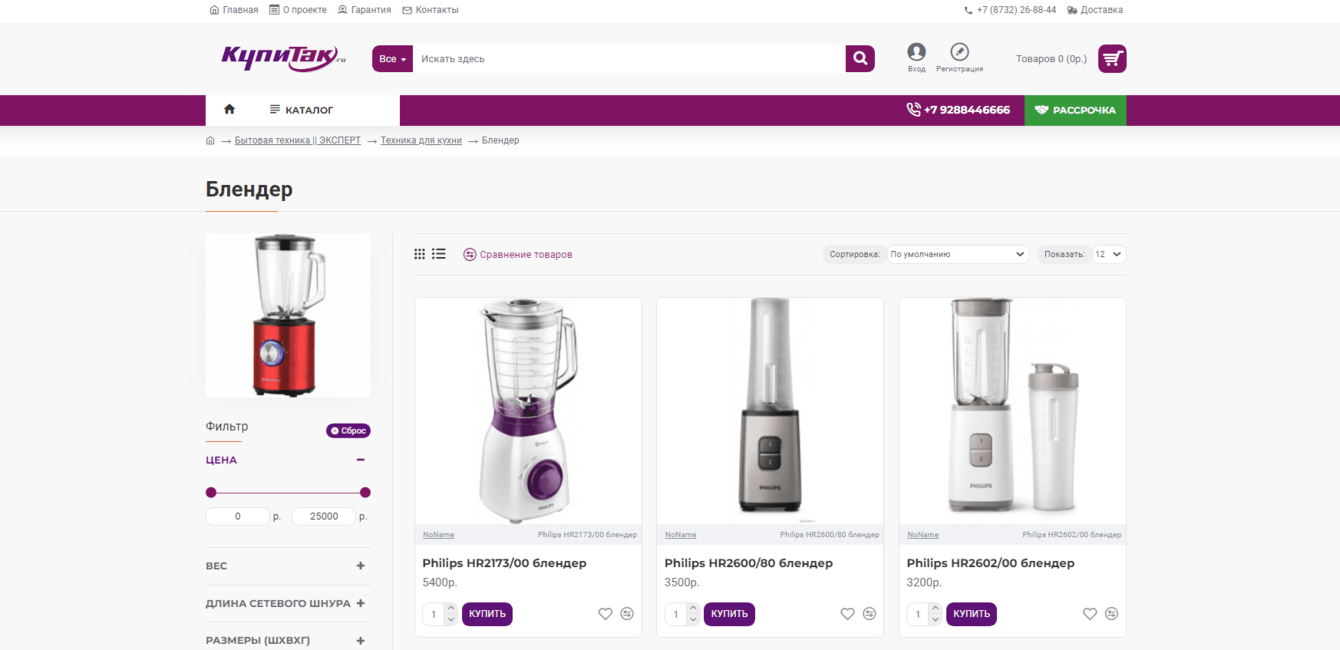1340x650 pixels.
Task: Add Philips HR2600/80 to wishlist
Action: pyautogui.click(x=847, y=614)
